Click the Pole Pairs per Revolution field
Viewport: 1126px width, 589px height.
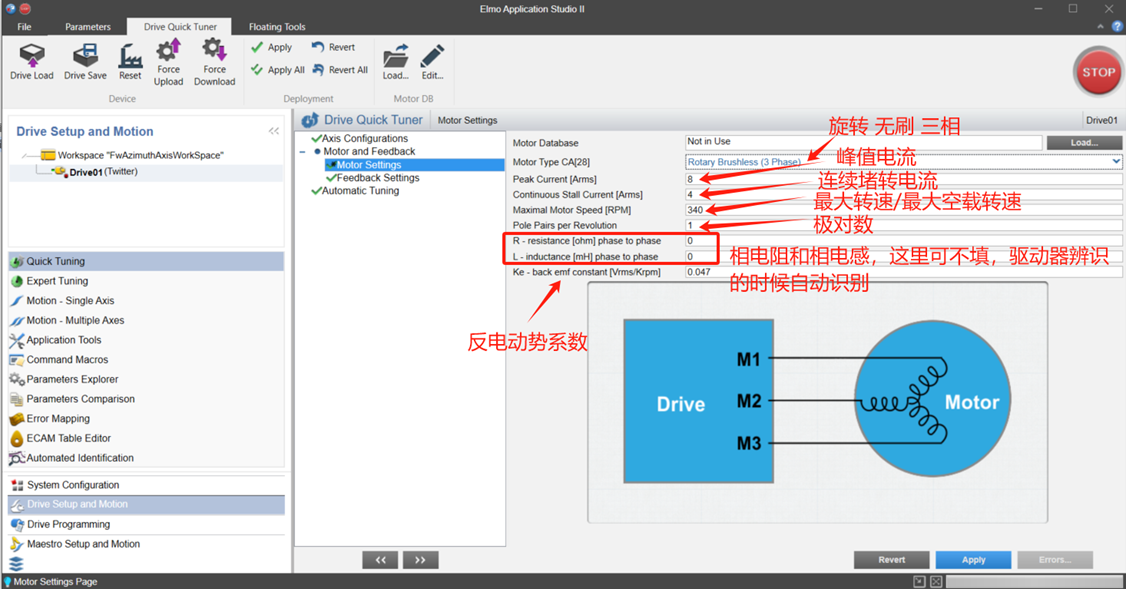(903, 226)
